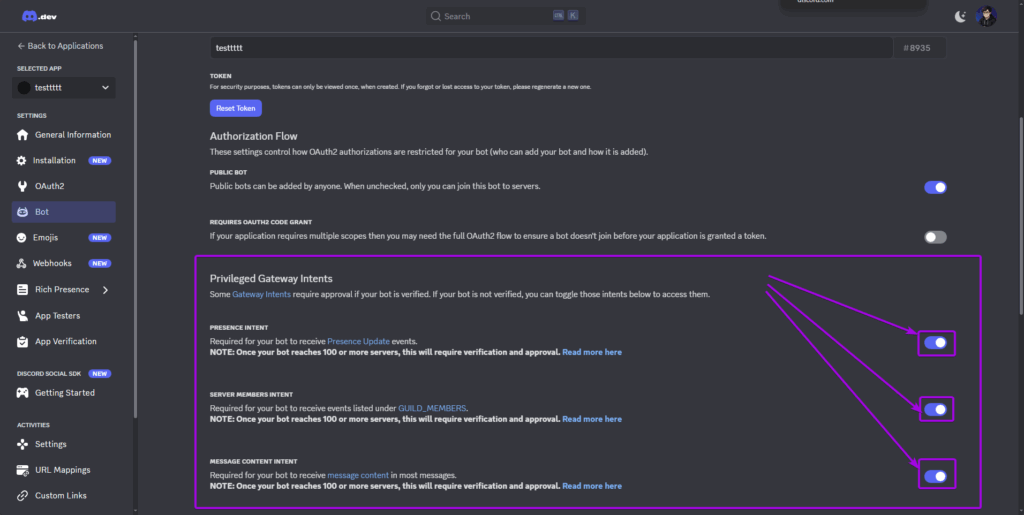Open the URL Mappings page
This screenshot has width=1024, height=515.
pos(62,470)
